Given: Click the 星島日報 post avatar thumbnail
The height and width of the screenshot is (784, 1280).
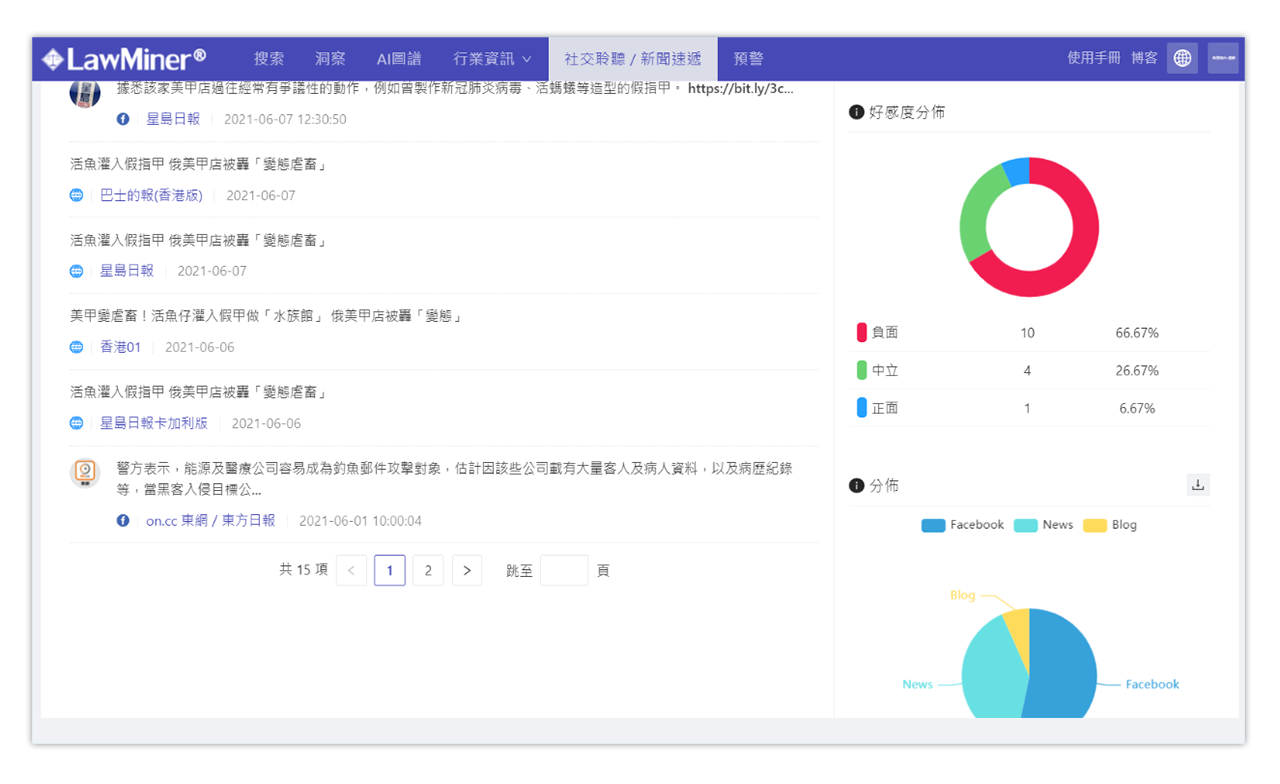Looking at the screenshot, I should click(85, 93).
